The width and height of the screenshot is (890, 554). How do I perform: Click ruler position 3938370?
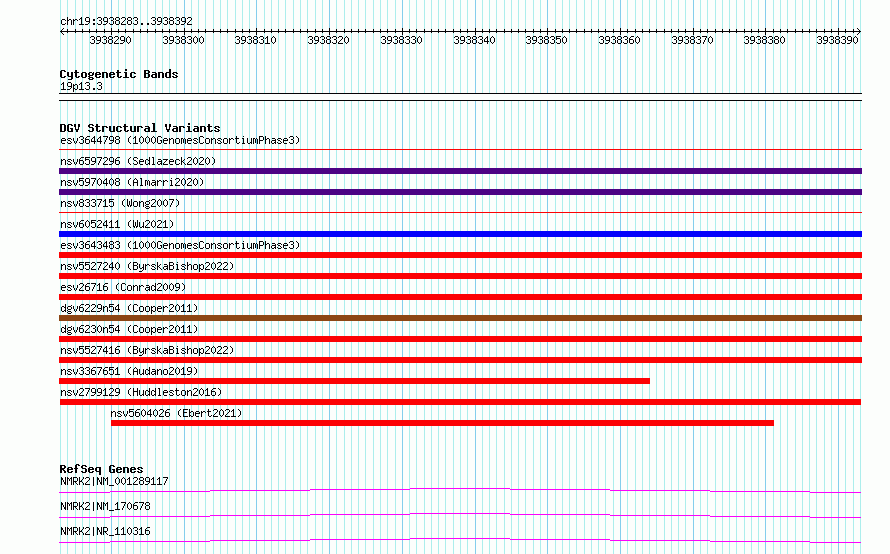click(x=692, y=40)
